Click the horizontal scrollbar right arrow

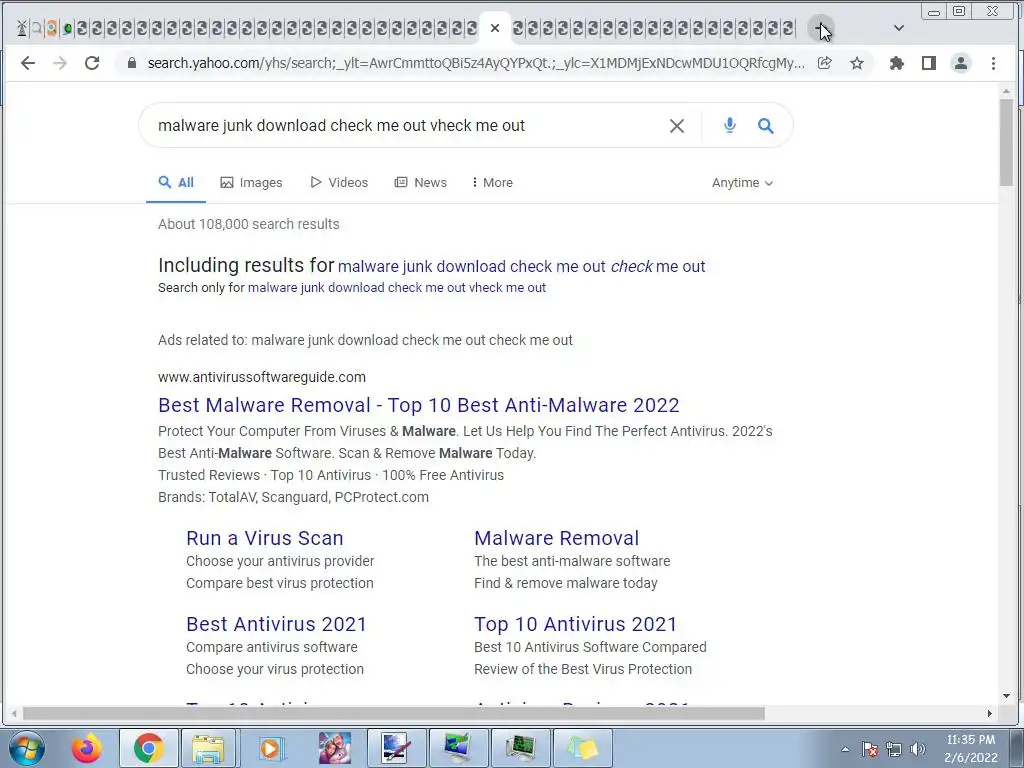click(x=989, y=713)
